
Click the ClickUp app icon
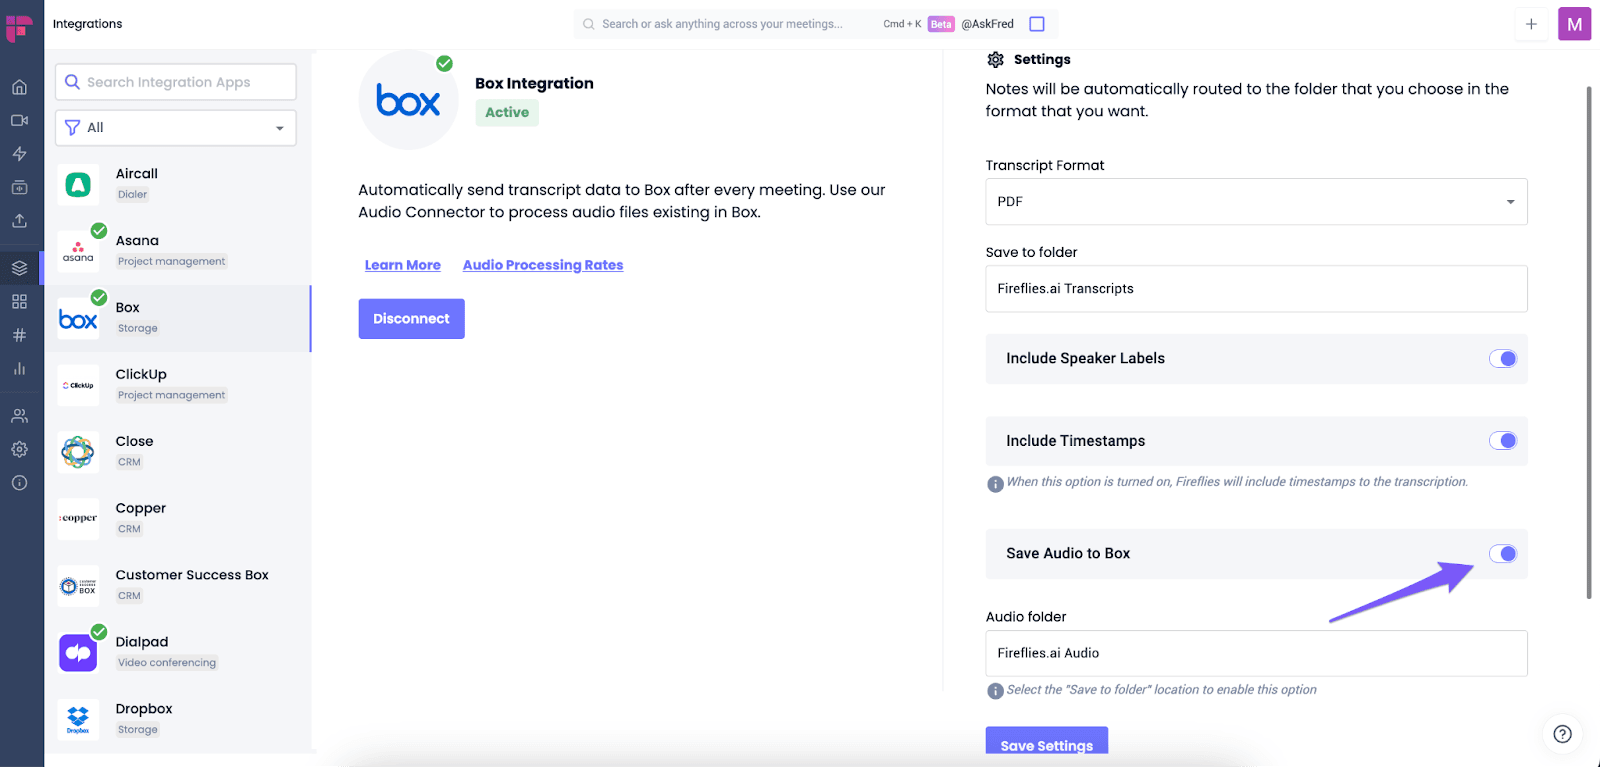[x=78, y=385]
